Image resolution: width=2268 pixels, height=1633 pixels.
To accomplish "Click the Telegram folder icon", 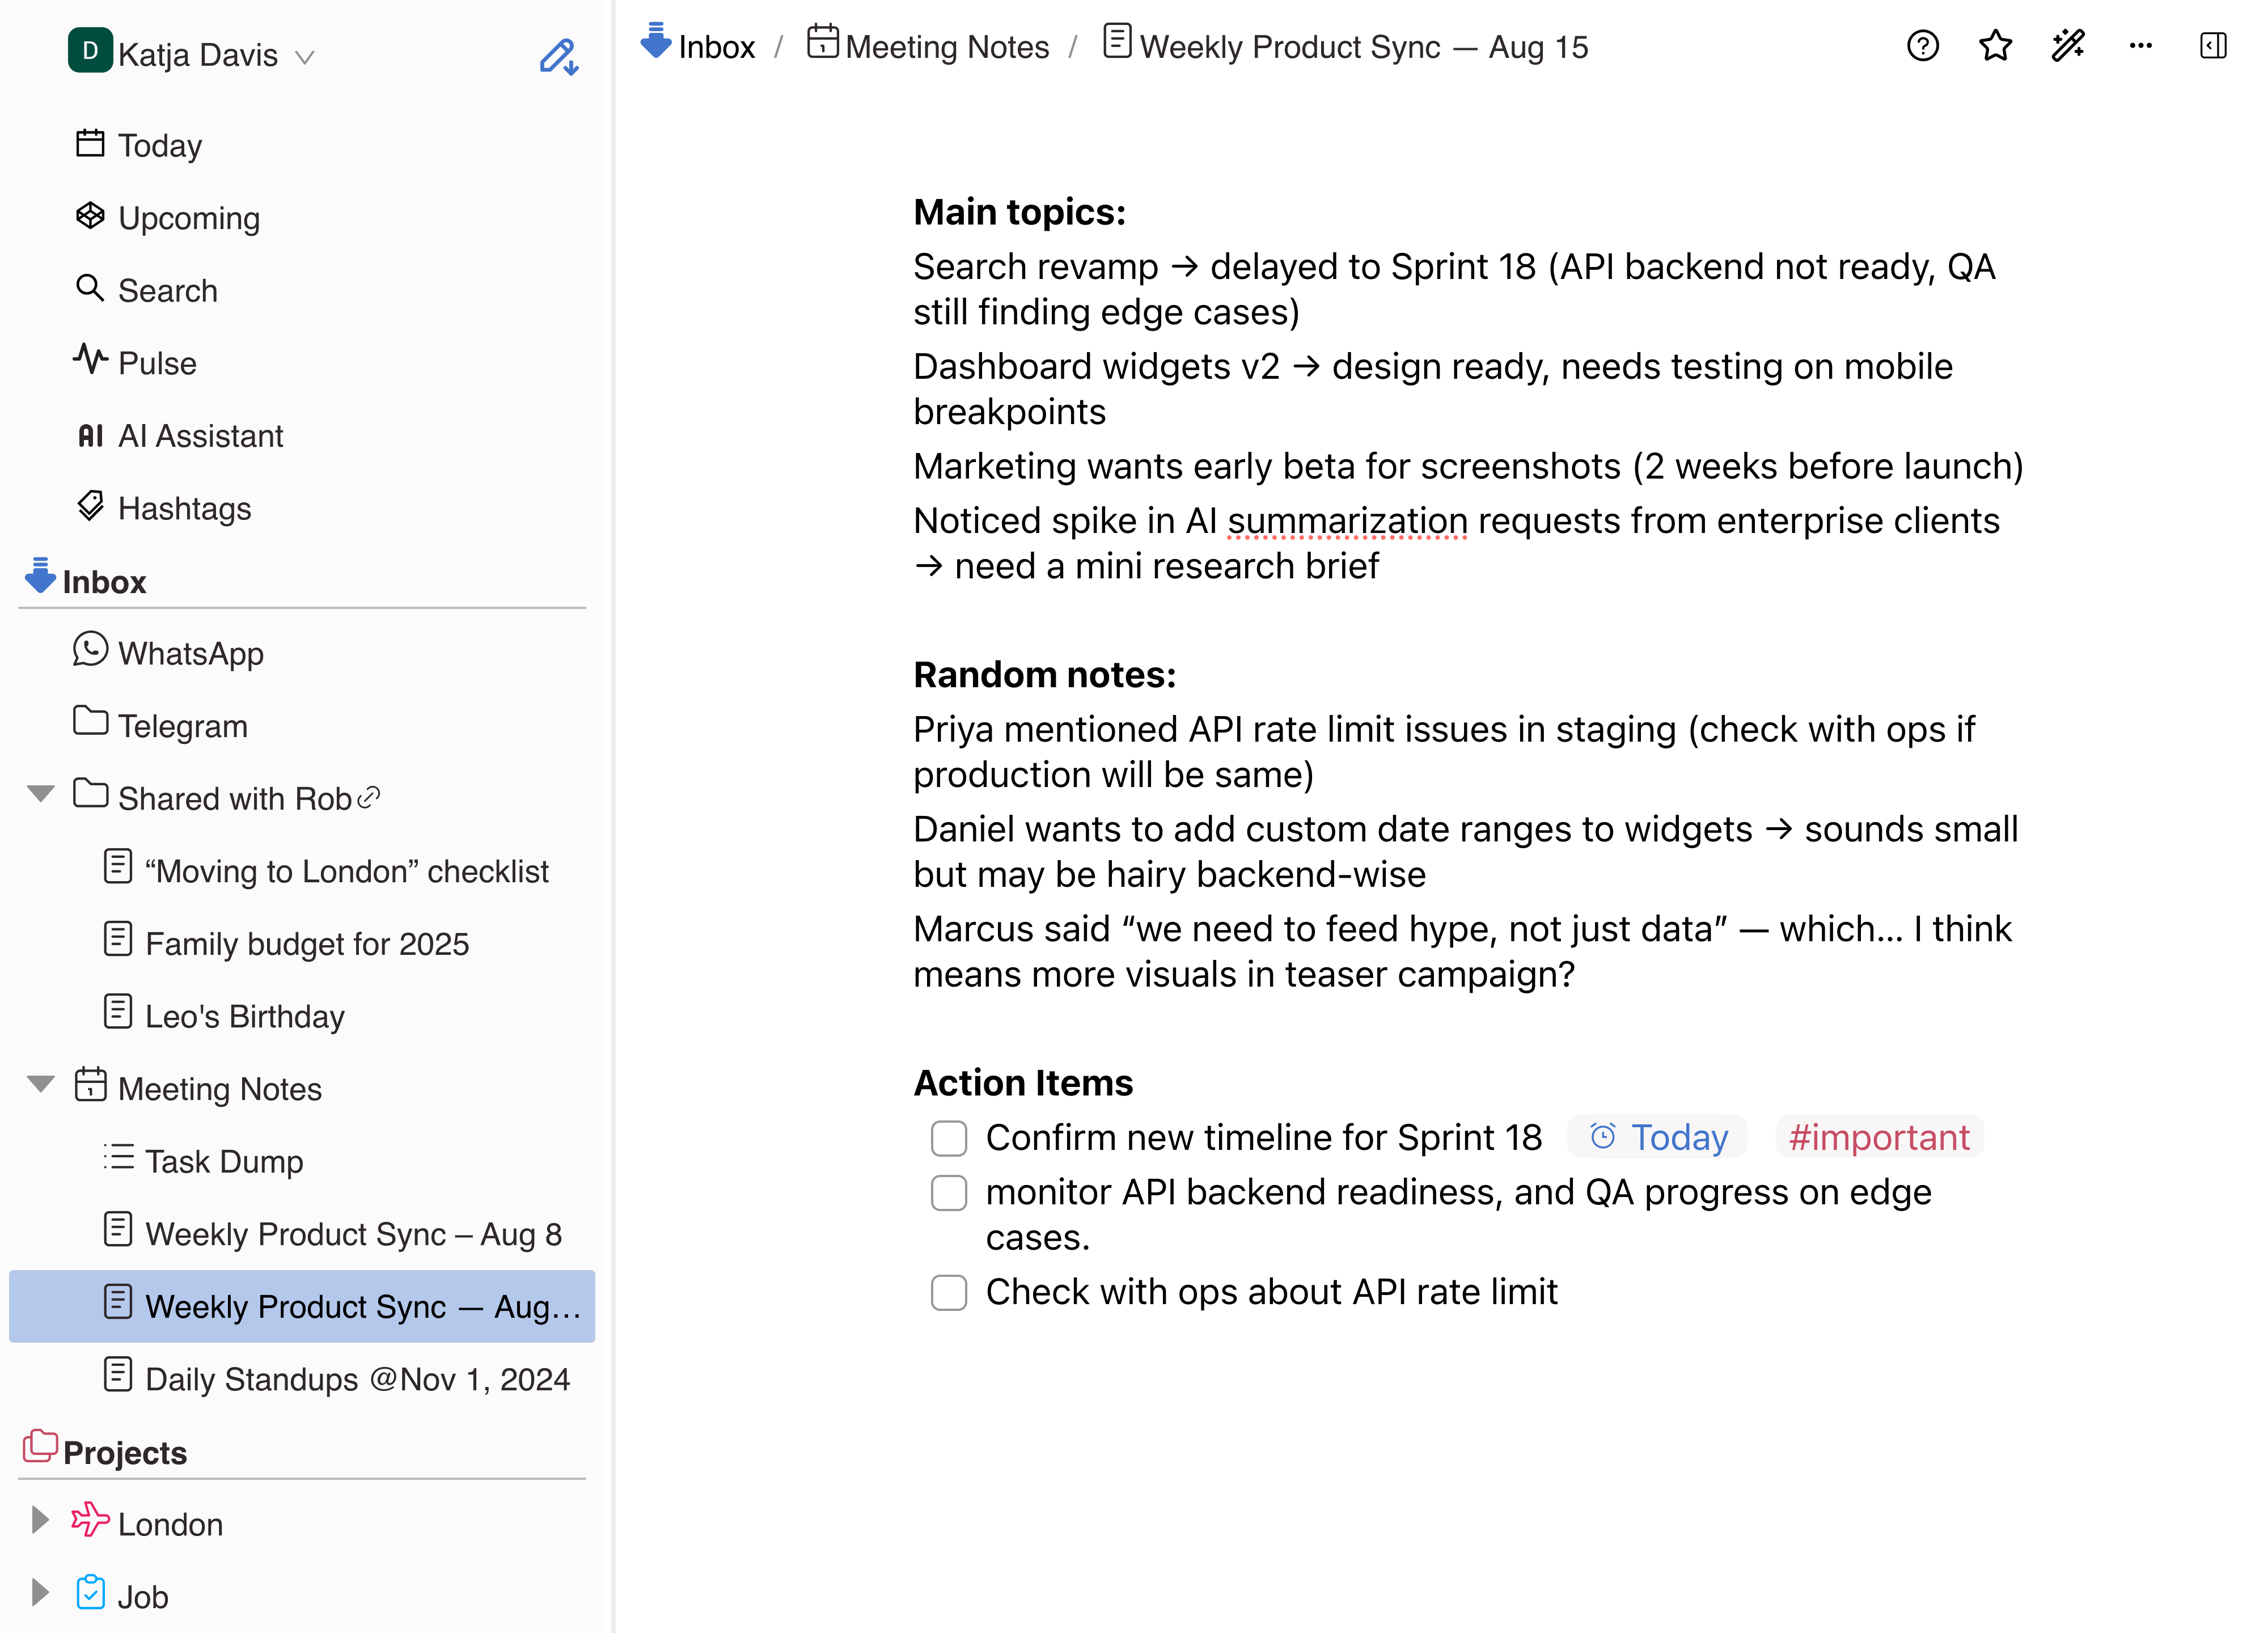I will 90,722.
